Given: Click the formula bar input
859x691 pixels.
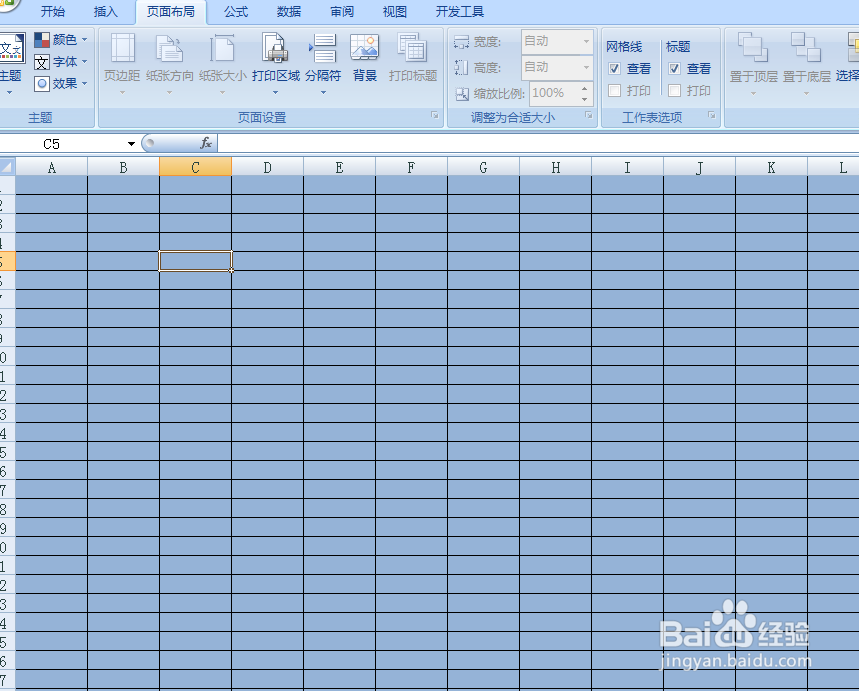Looking at the screenshot, I should click(x=538, y=144).
